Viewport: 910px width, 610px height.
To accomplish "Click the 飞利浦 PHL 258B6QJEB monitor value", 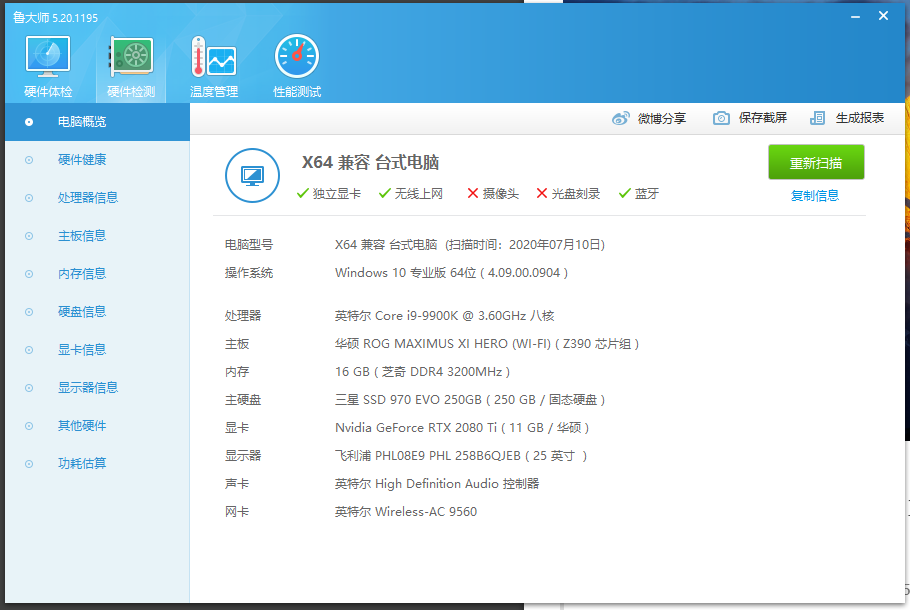I will pos(461,456).
